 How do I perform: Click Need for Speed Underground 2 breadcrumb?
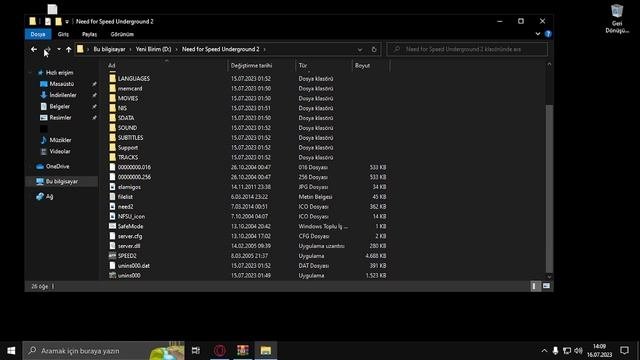click(x=220, y=49)
